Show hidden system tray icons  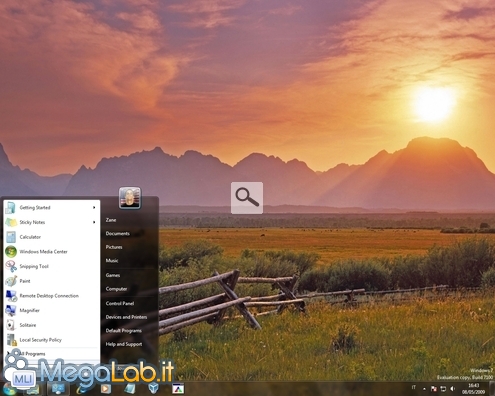(x=424, y=389)
